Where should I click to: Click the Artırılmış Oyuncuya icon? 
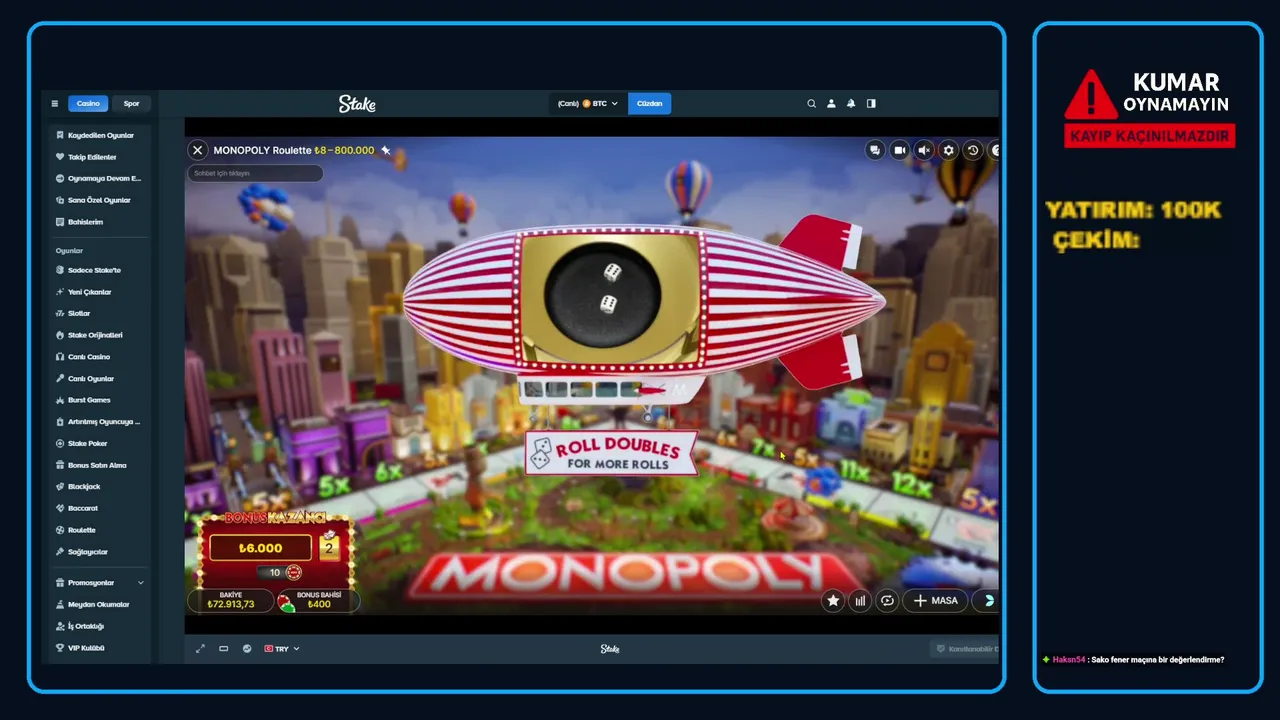click(60, 422)
